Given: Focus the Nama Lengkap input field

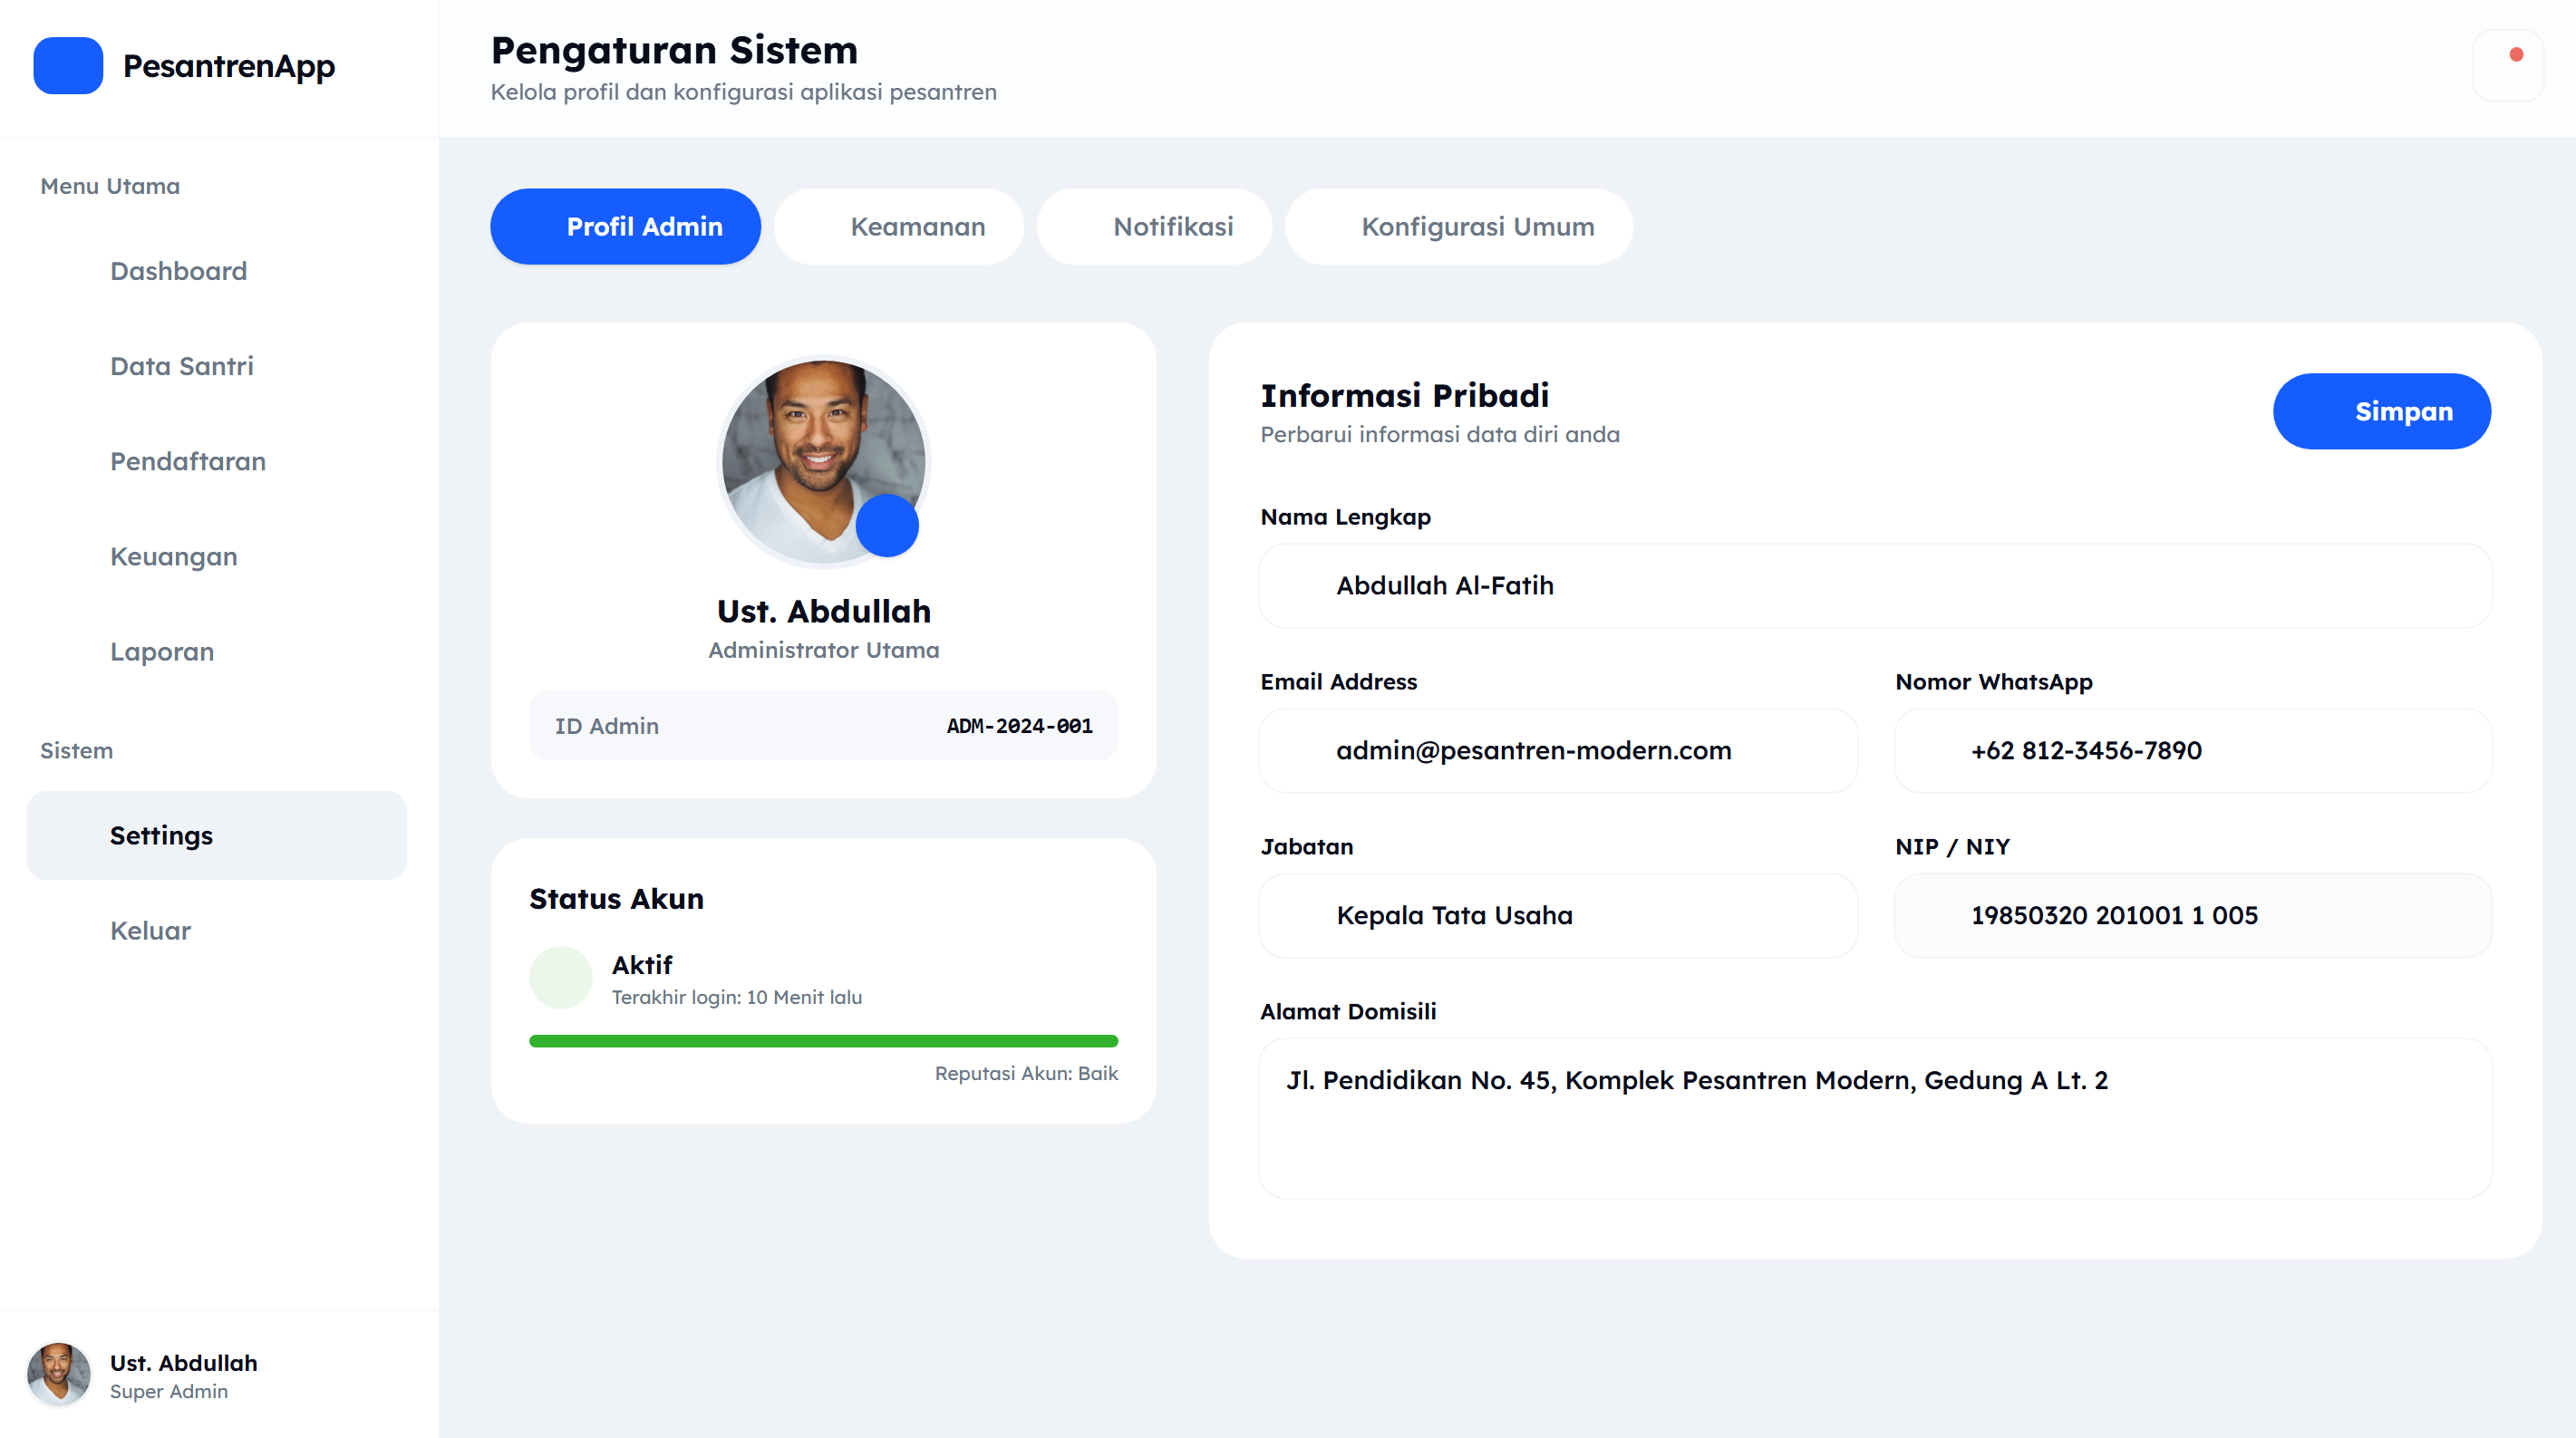Looking at the screenshot, I should click(x=1875, y=586).
